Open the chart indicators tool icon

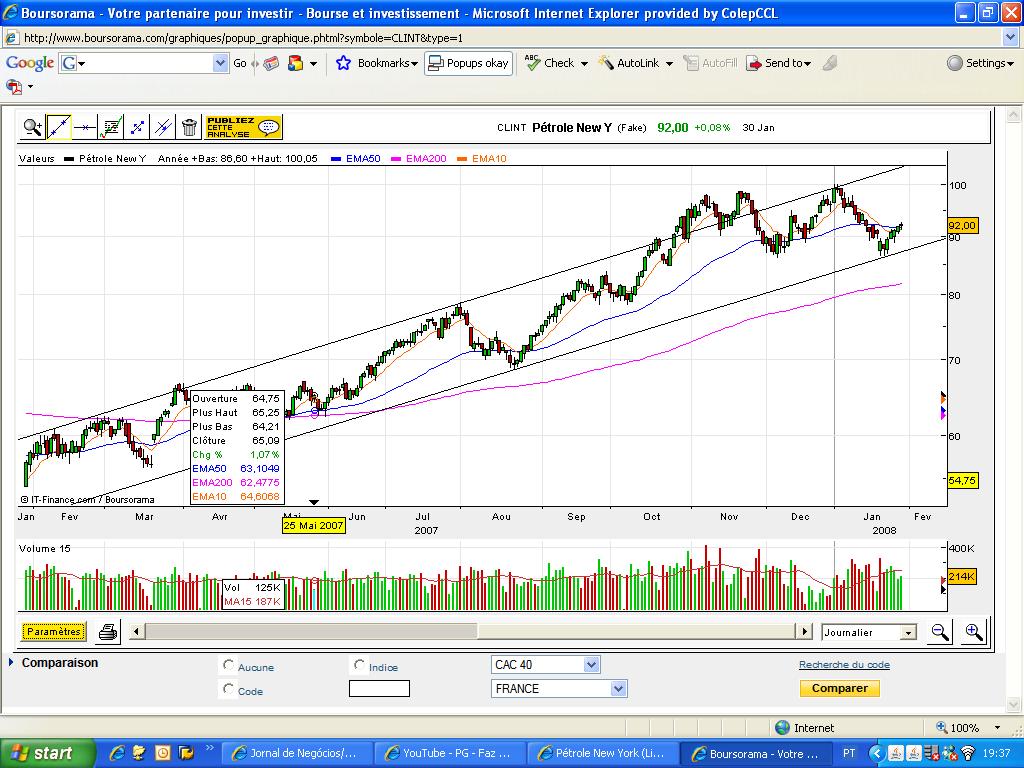pyautogui.click(x=111, y=127)
